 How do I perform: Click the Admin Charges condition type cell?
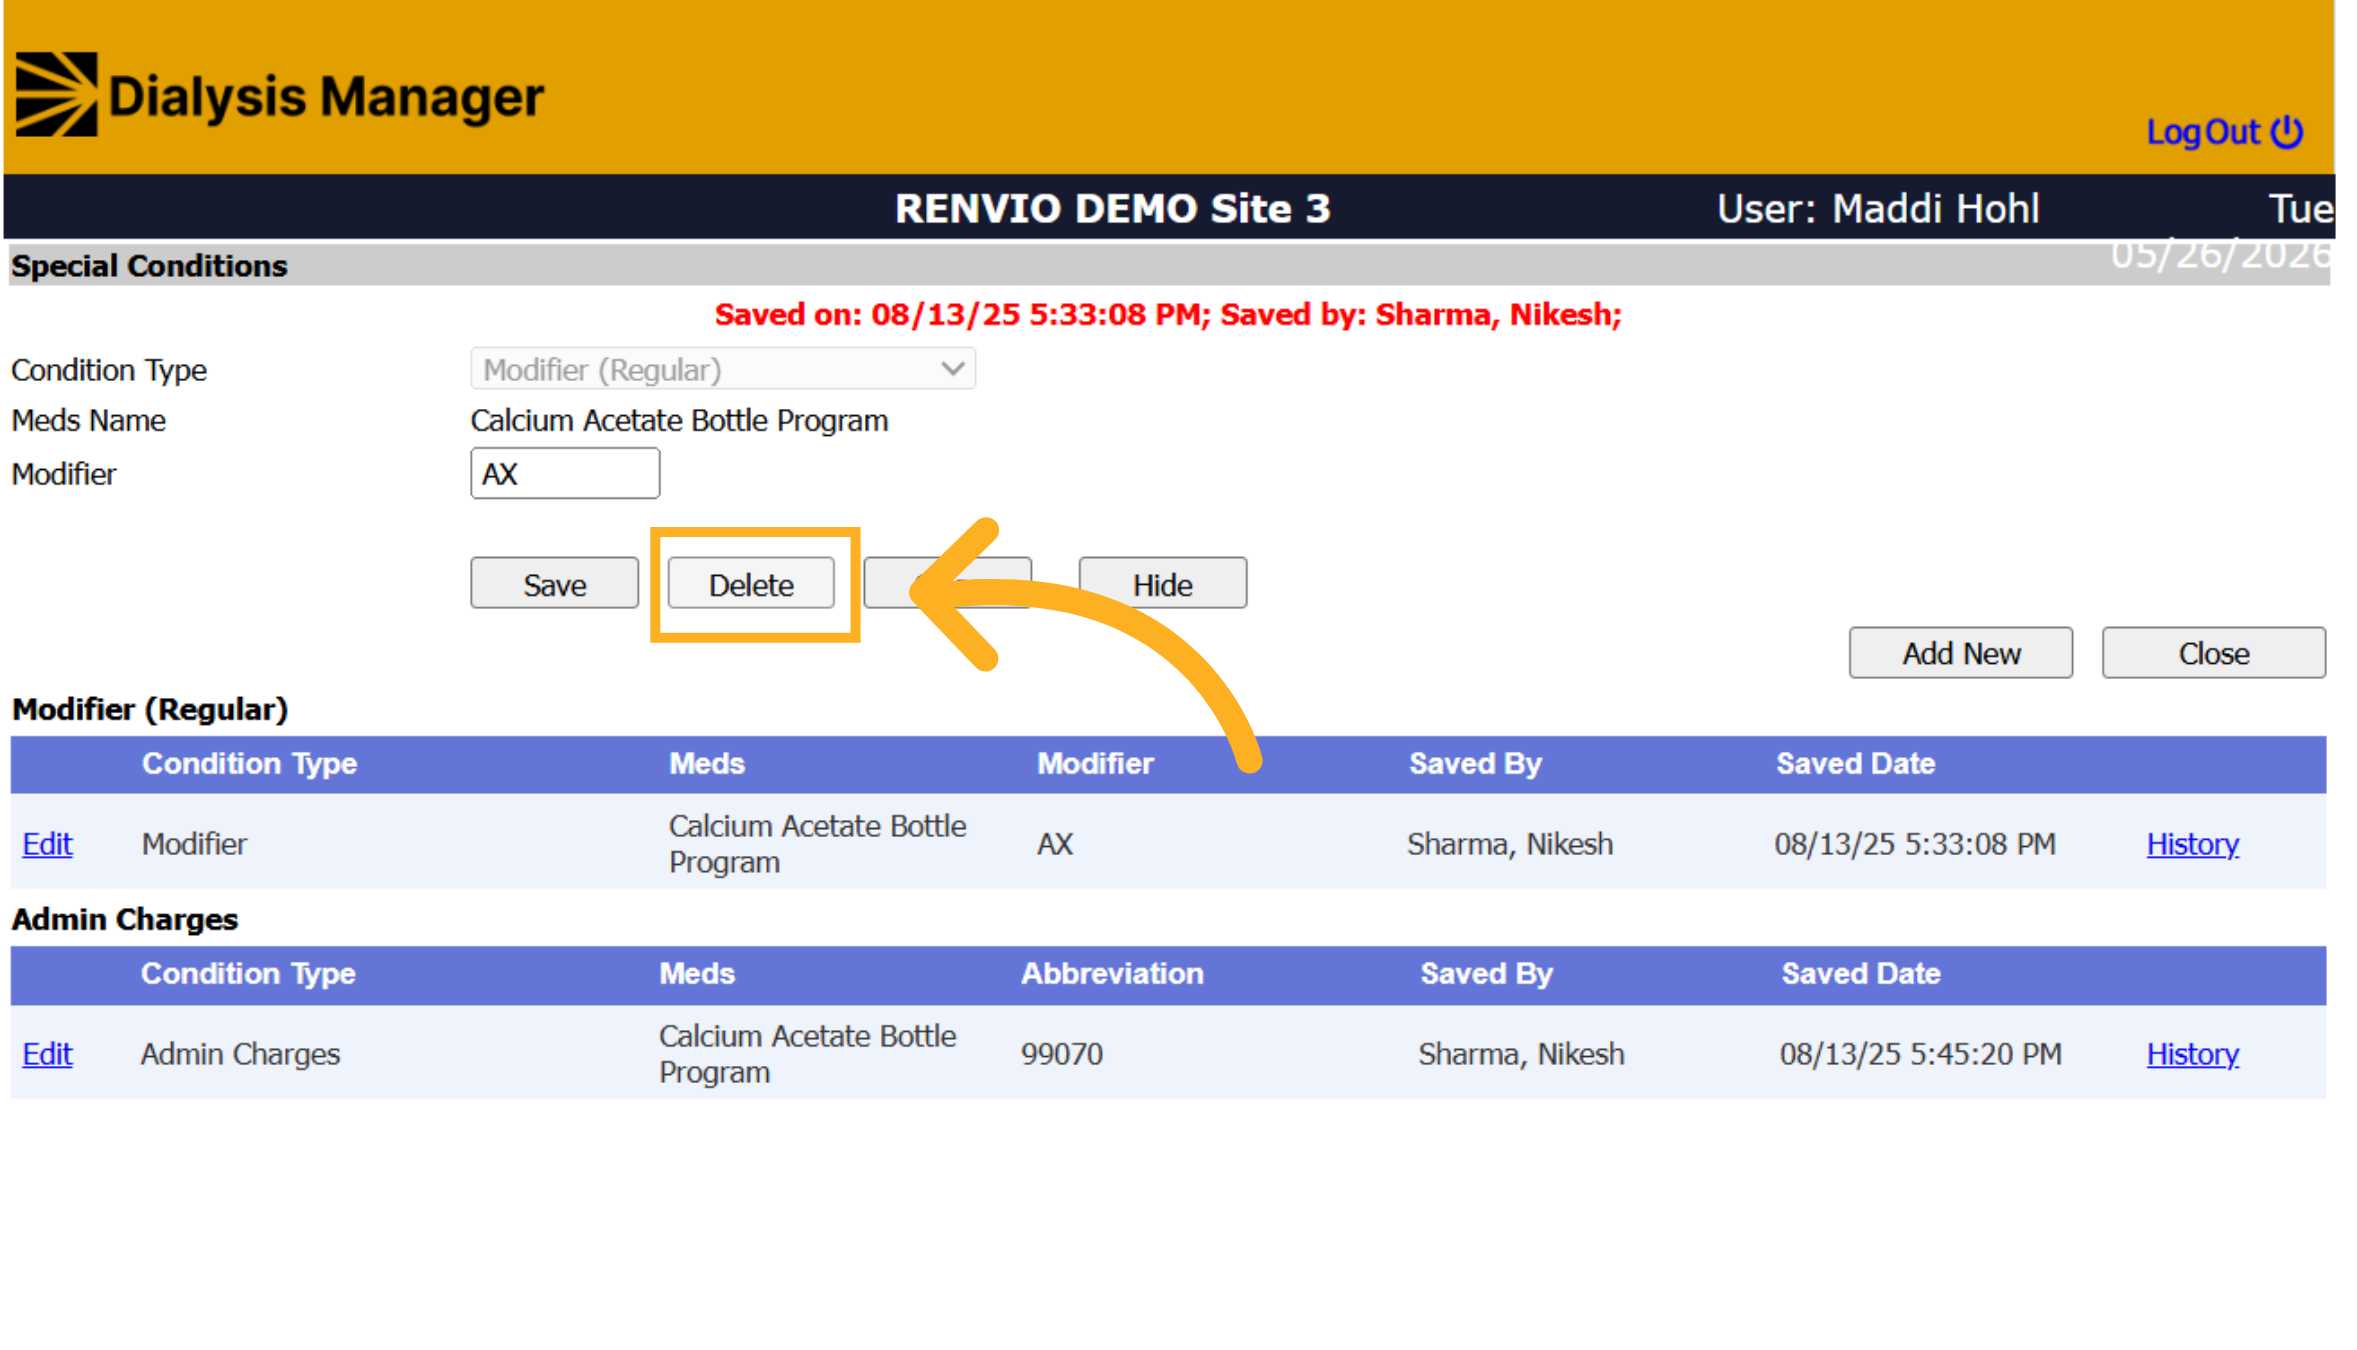click(x=240, y=1054)
